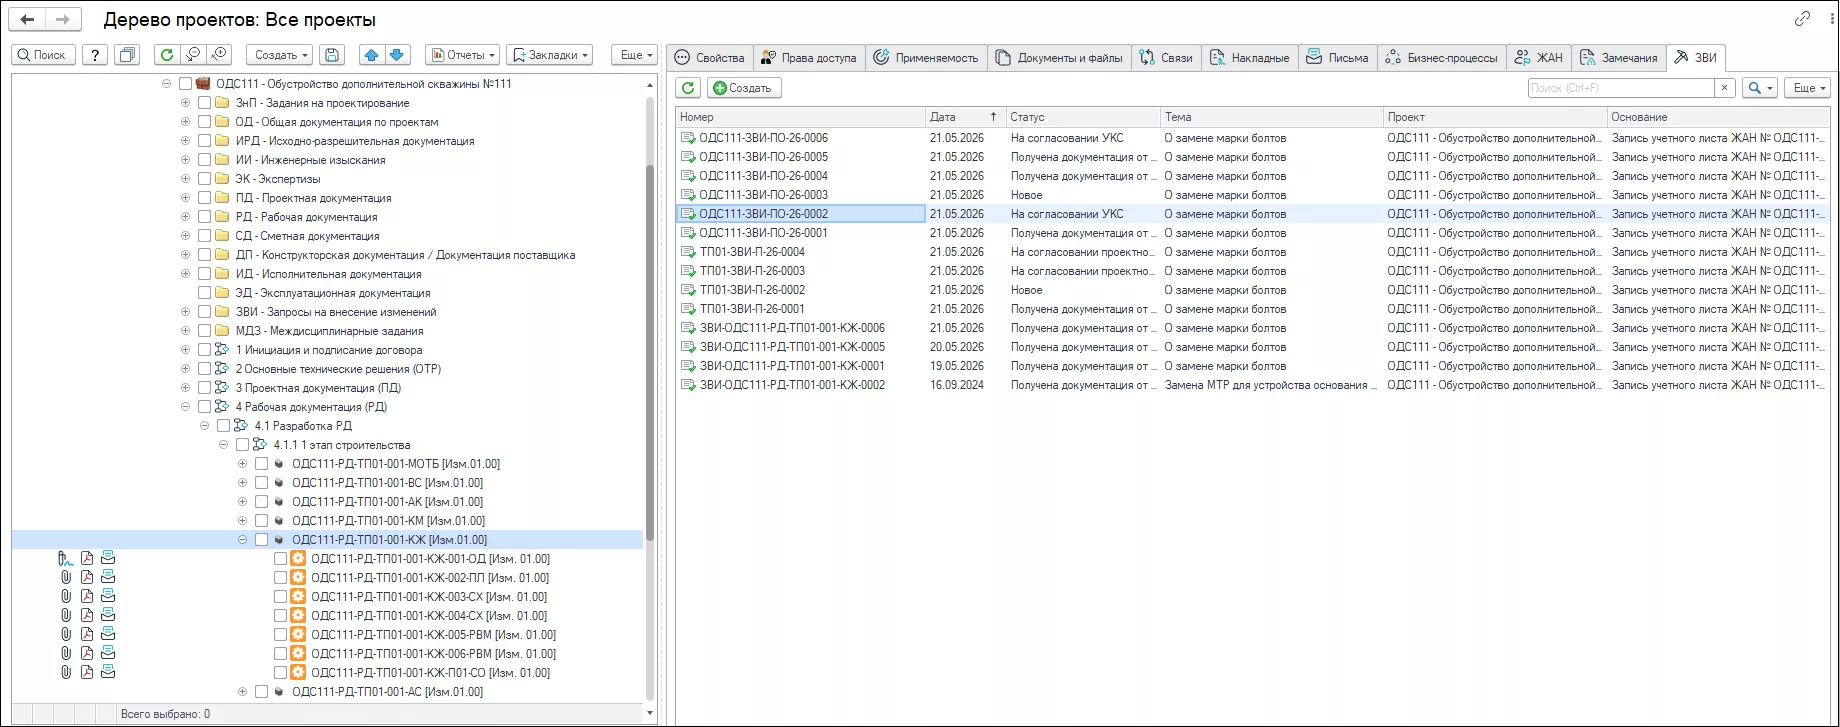
Task: Copy link via chain icon top right
Action: tap(1802, 19)
